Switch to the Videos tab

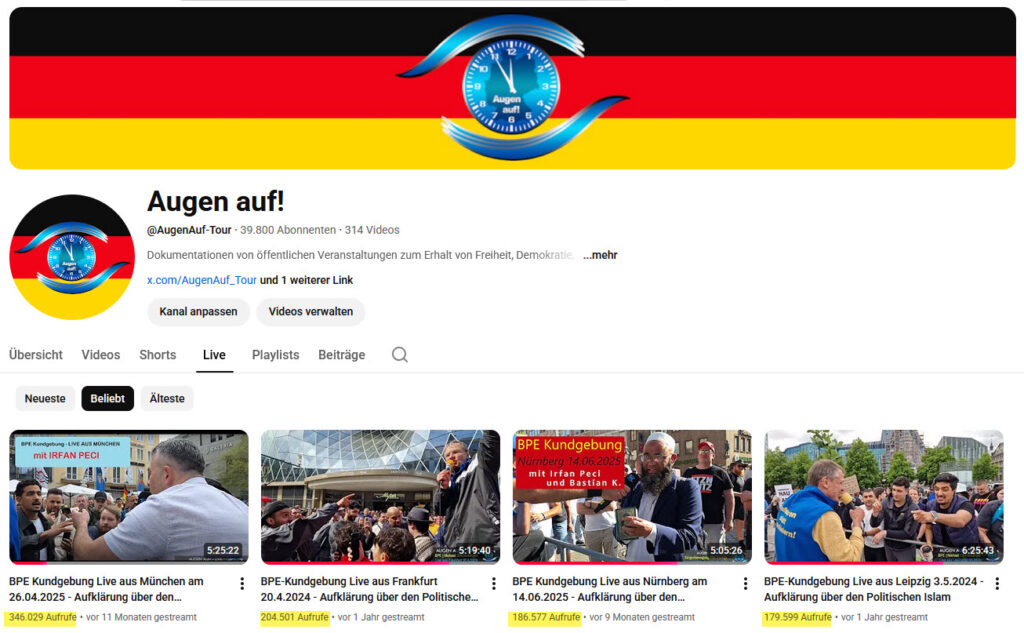[101, 355]
